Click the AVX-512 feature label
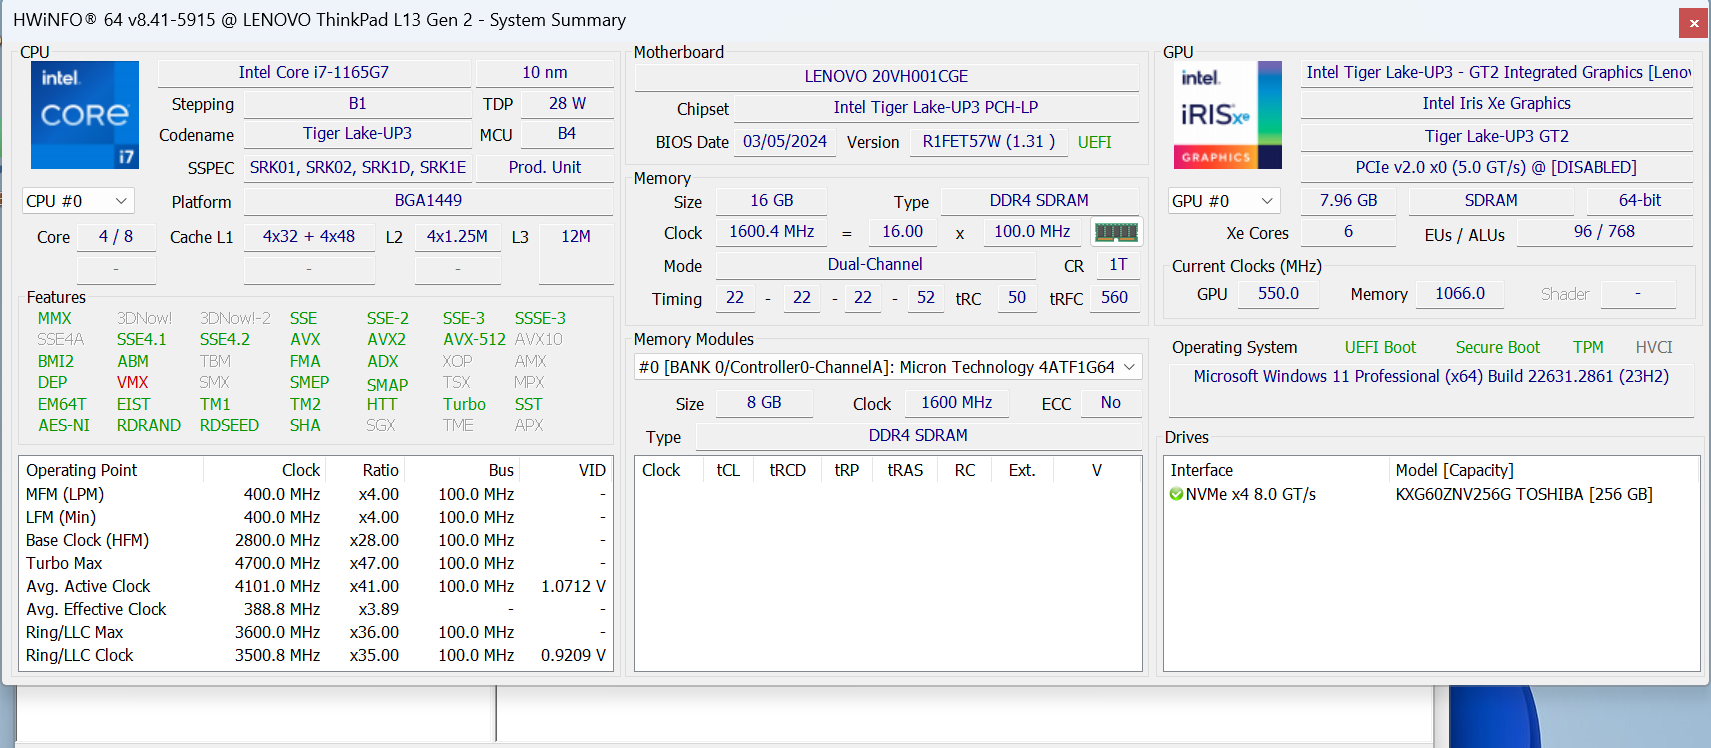This screenshot has width=1711, height=748. (x=474, y=340)
